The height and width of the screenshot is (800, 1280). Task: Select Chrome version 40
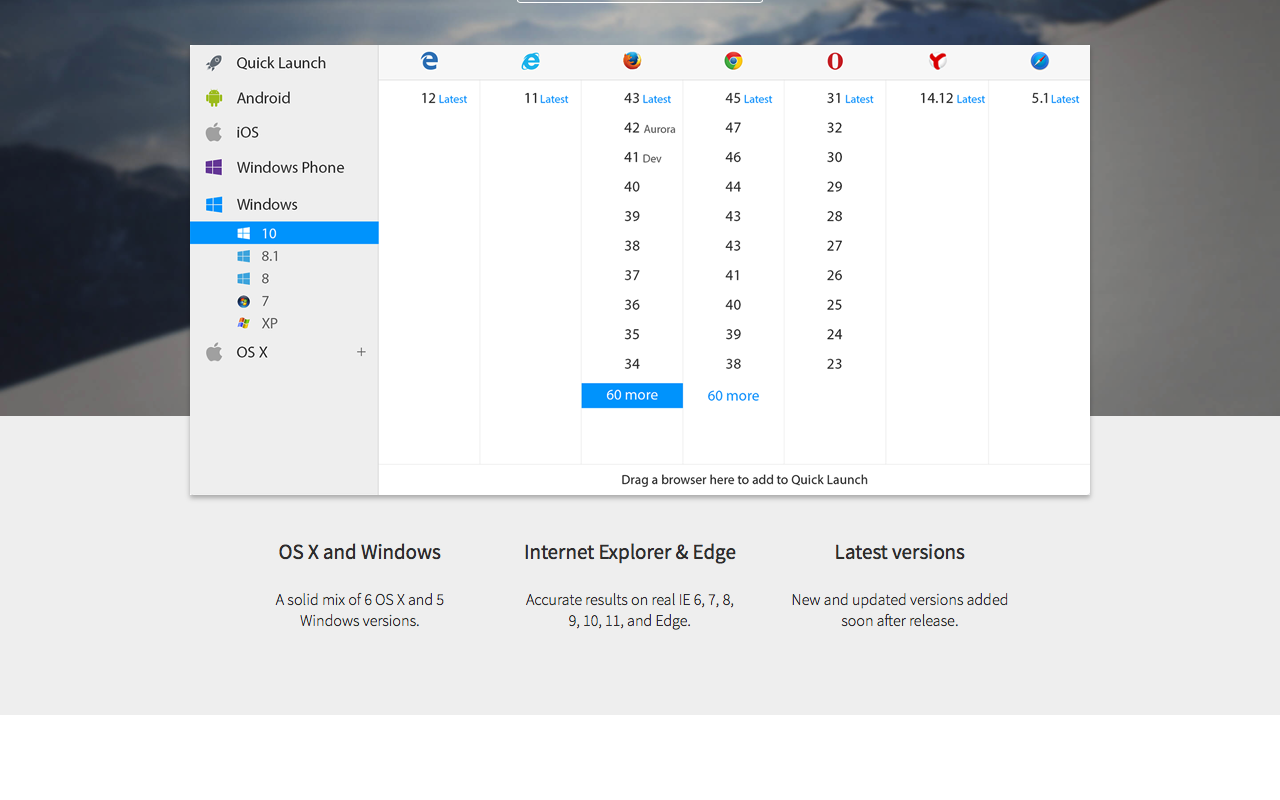pyautogui.click(x=733, y=305)
